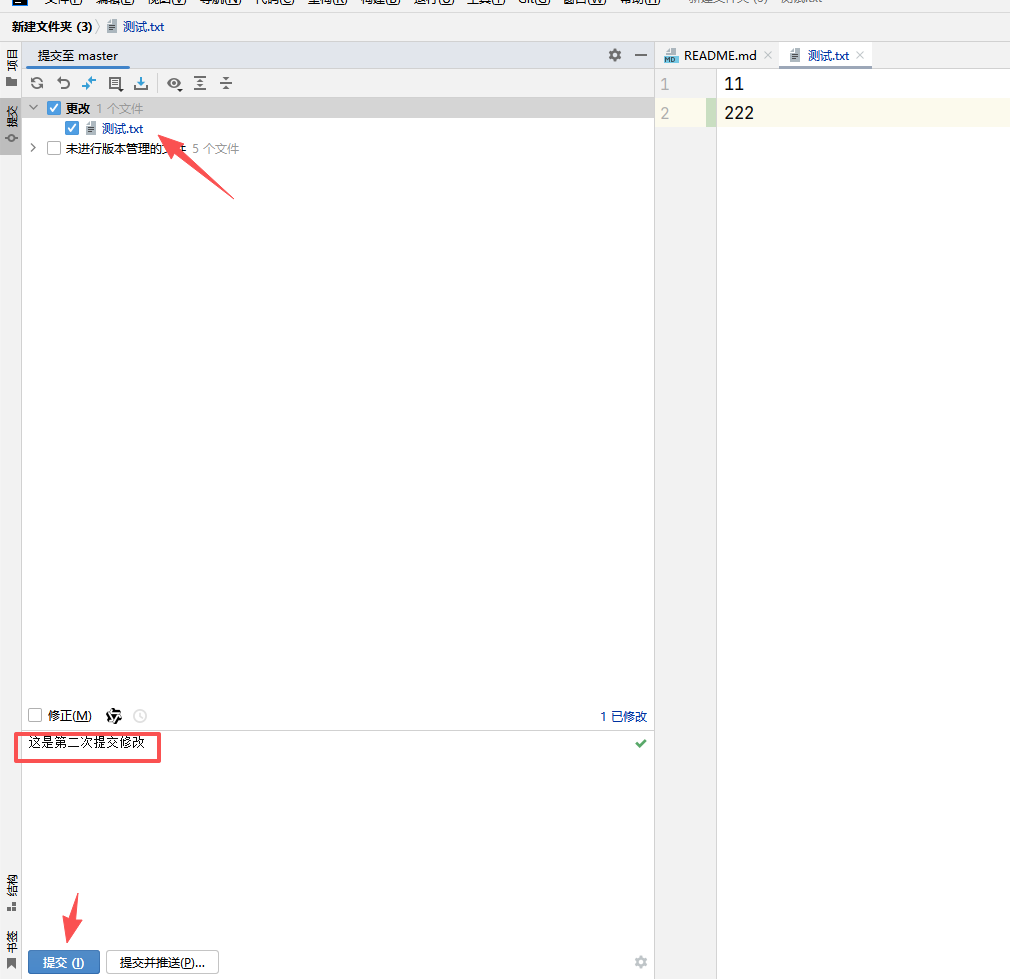This screenshot has height=979, width=1010.
Task: Select the 提交至 master tab
Action: coord(78,56)
